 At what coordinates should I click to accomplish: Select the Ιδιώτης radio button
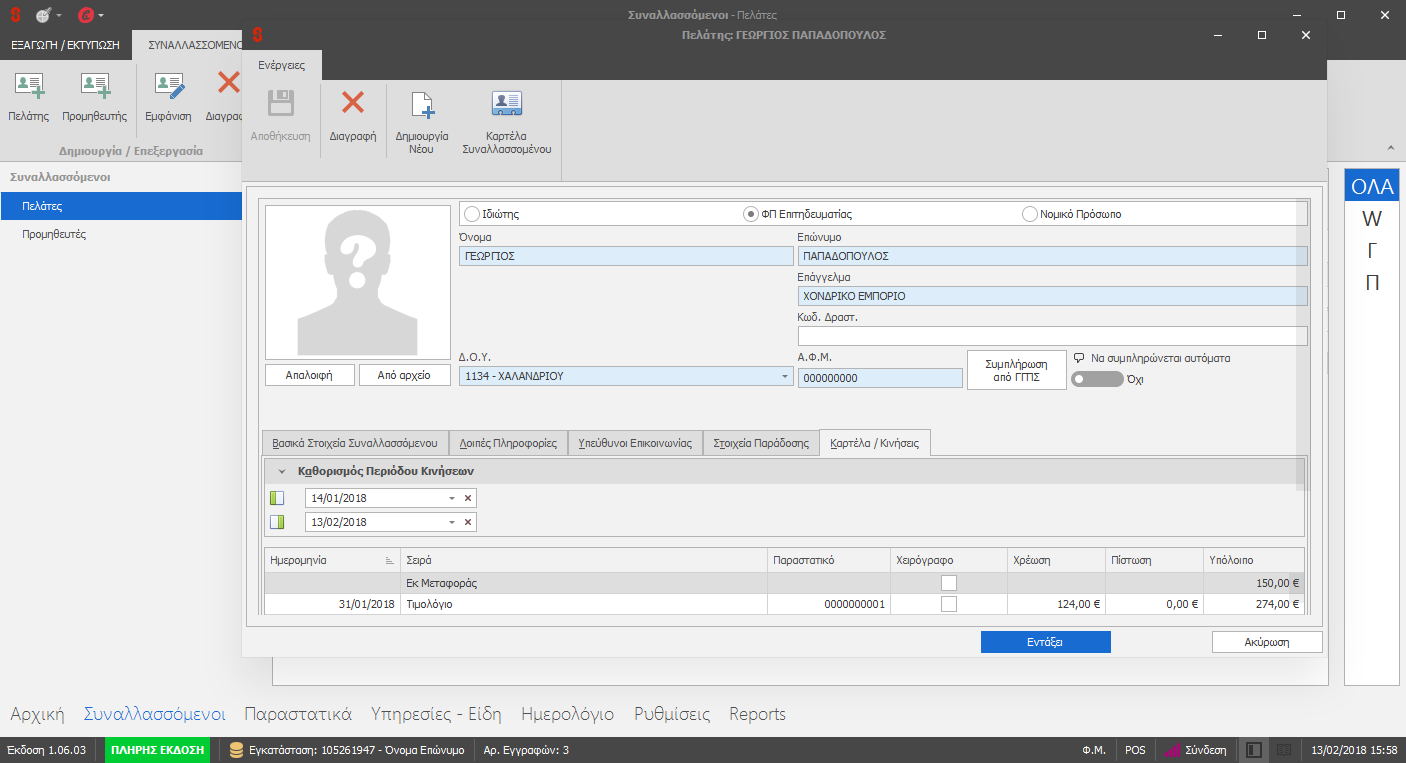coord(472,214)
